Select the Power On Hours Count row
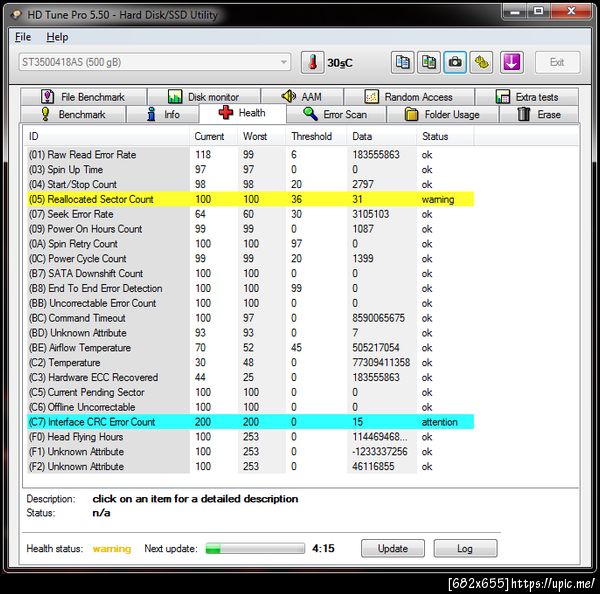Screen dimensions: 600x594 click(x=250, y=229)
